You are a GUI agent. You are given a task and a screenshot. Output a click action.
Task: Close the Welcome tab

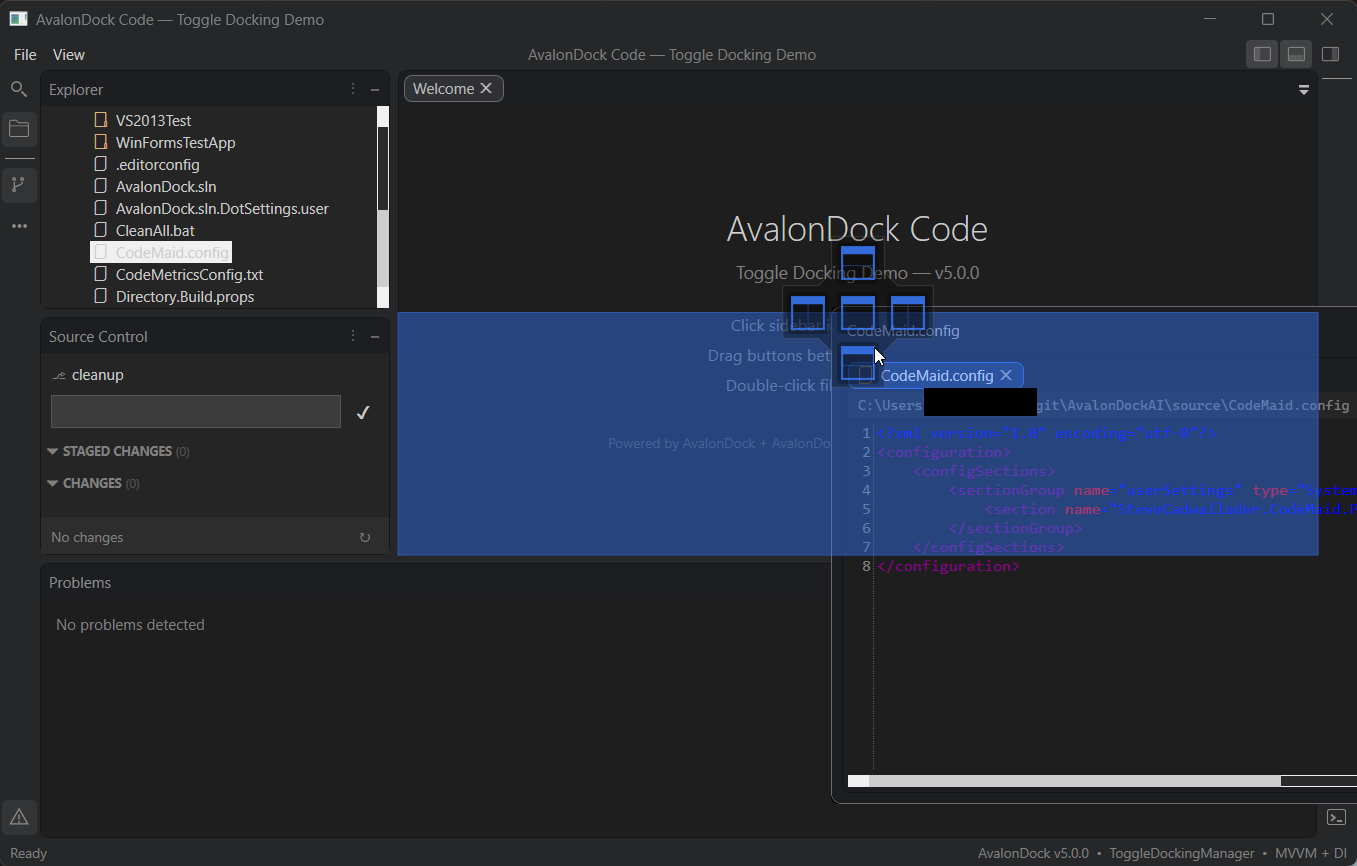[x=486, y=88]
